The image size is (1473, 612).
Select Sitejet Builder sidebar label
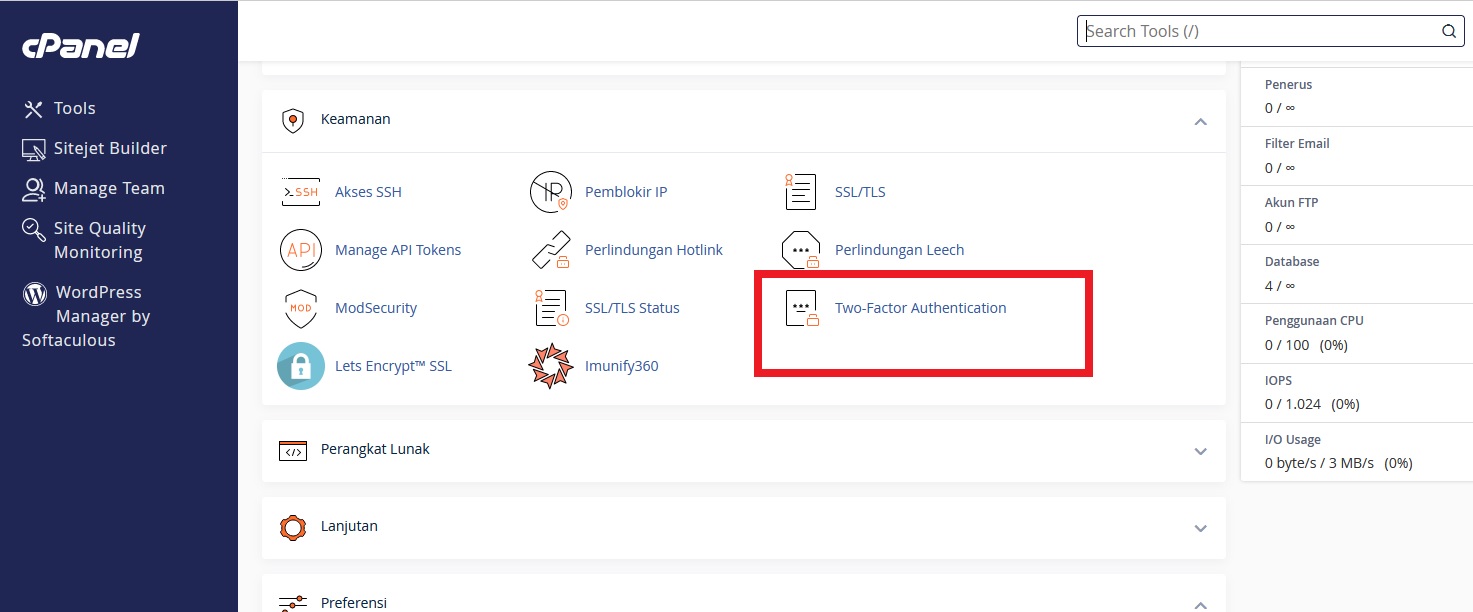tap(110, 148)
